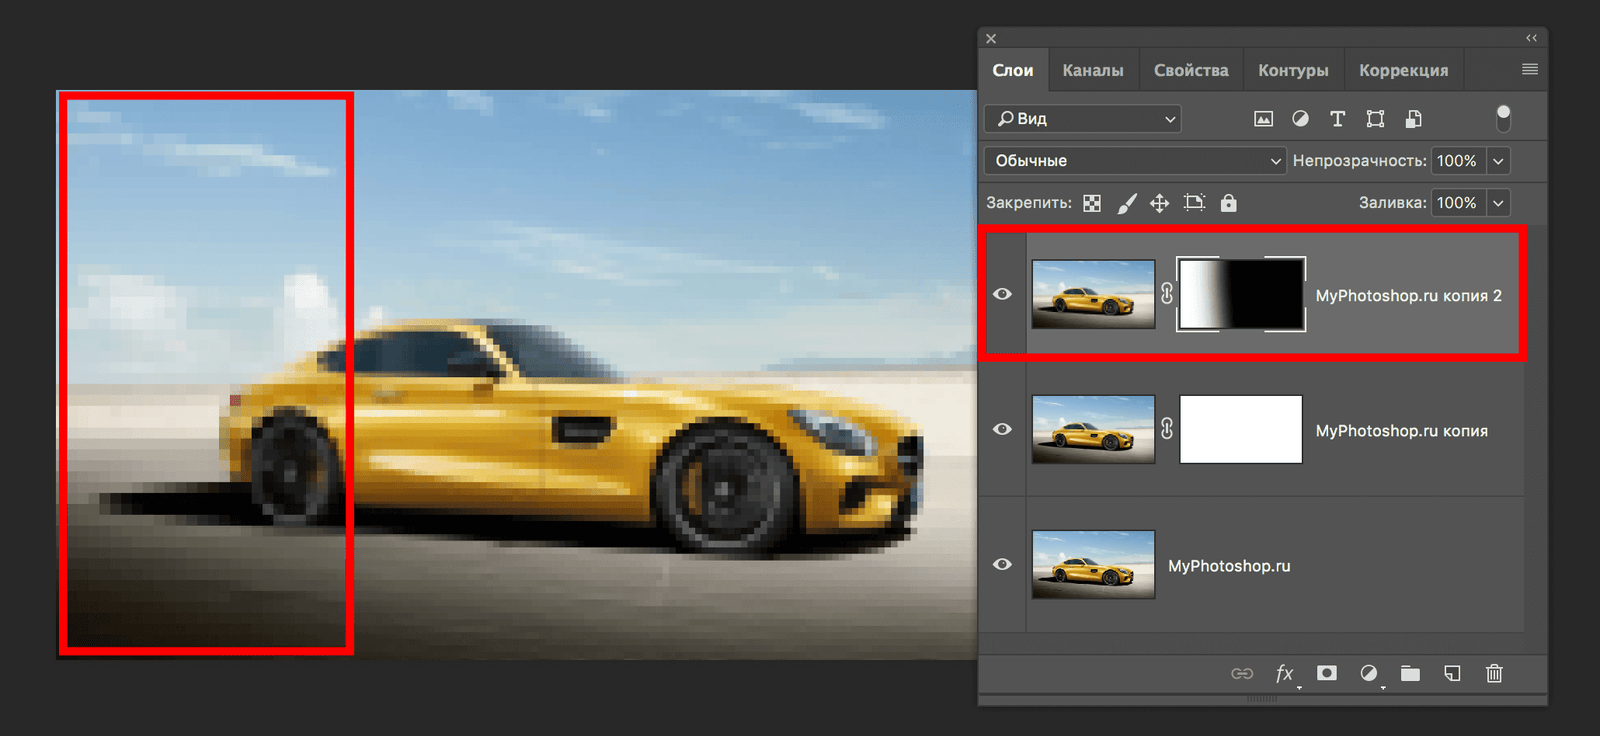Create a new group with folder icon

pos(1410,673)
